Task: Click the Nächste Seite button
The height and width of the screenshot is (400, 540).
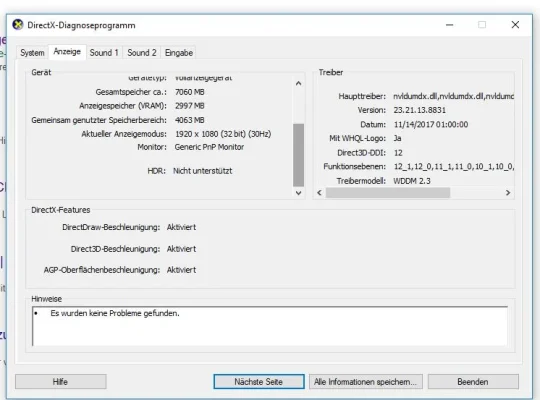Action: (259, 382)
